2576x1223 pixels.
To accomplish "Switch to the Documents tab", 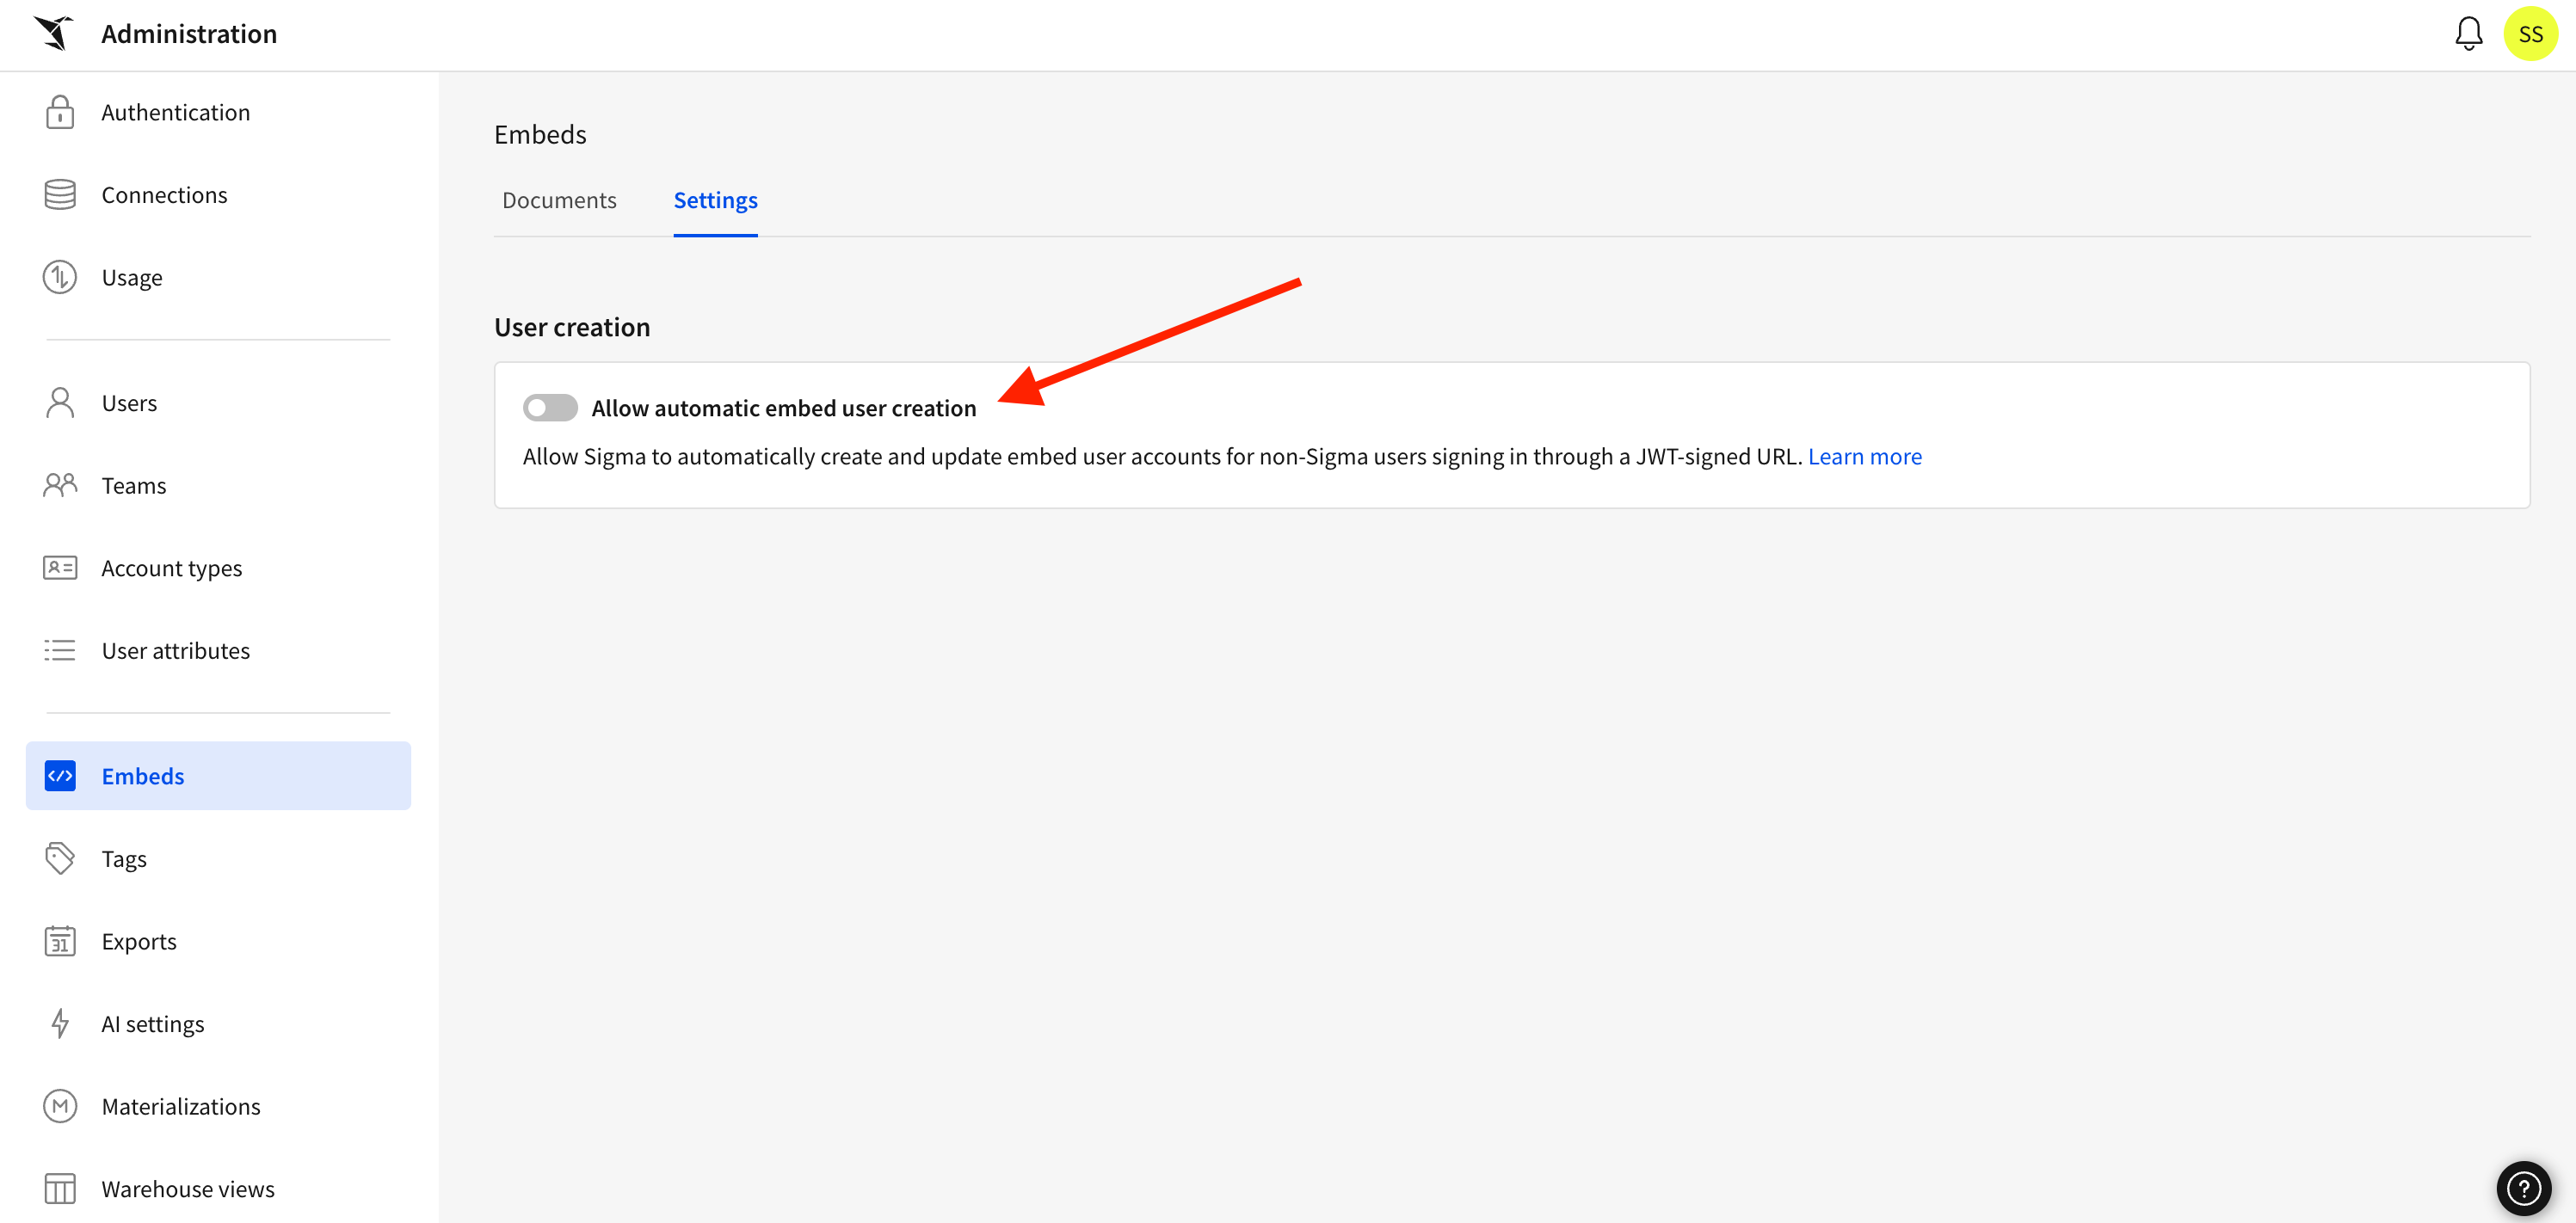I will click(559, 200).
